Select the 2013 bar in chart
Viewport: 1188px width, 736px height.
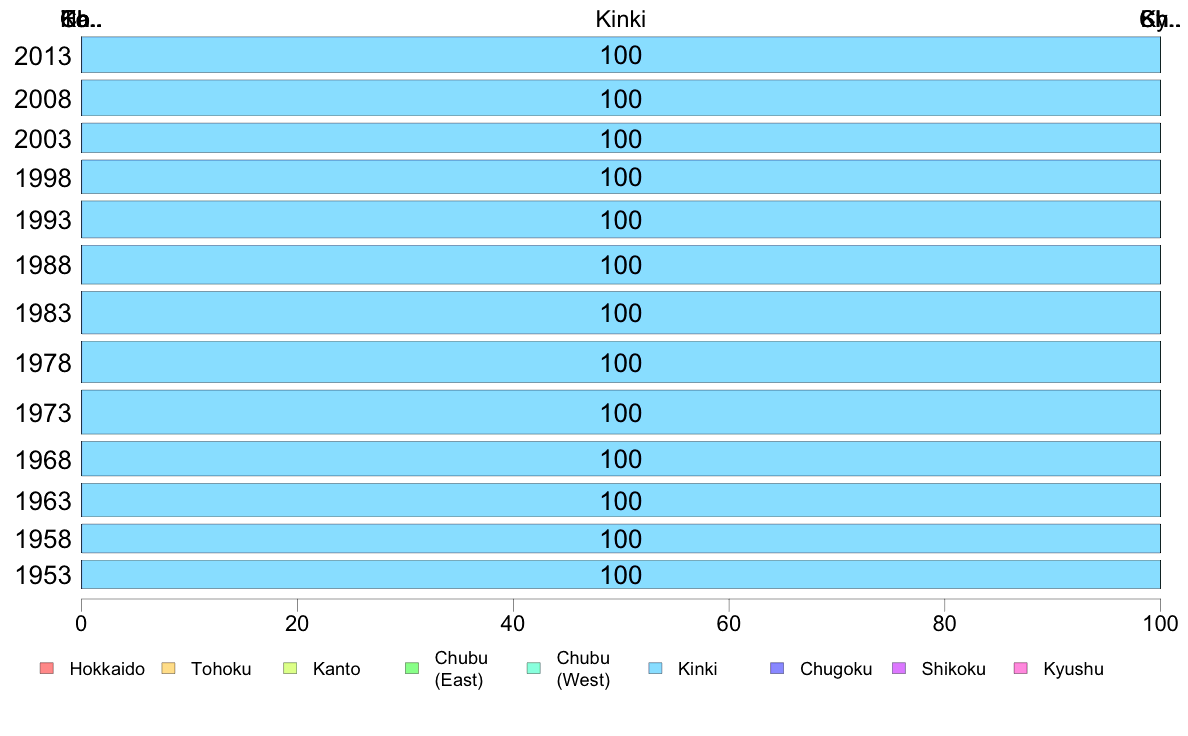(x=621, y=55)
